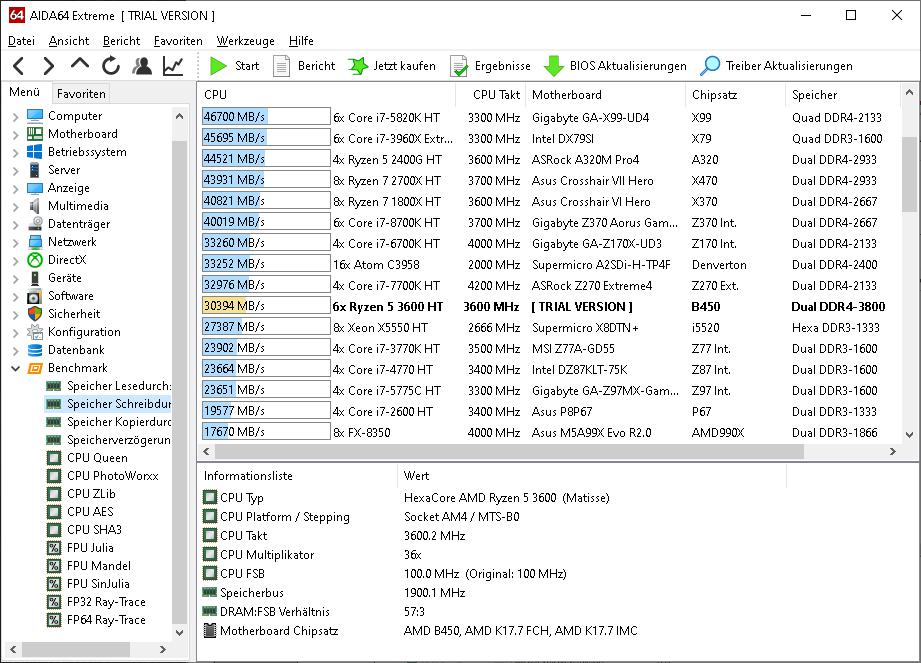The image size is (921, 663).
Task: Click the Informationsliste column header
Action: tap(298, 476)
